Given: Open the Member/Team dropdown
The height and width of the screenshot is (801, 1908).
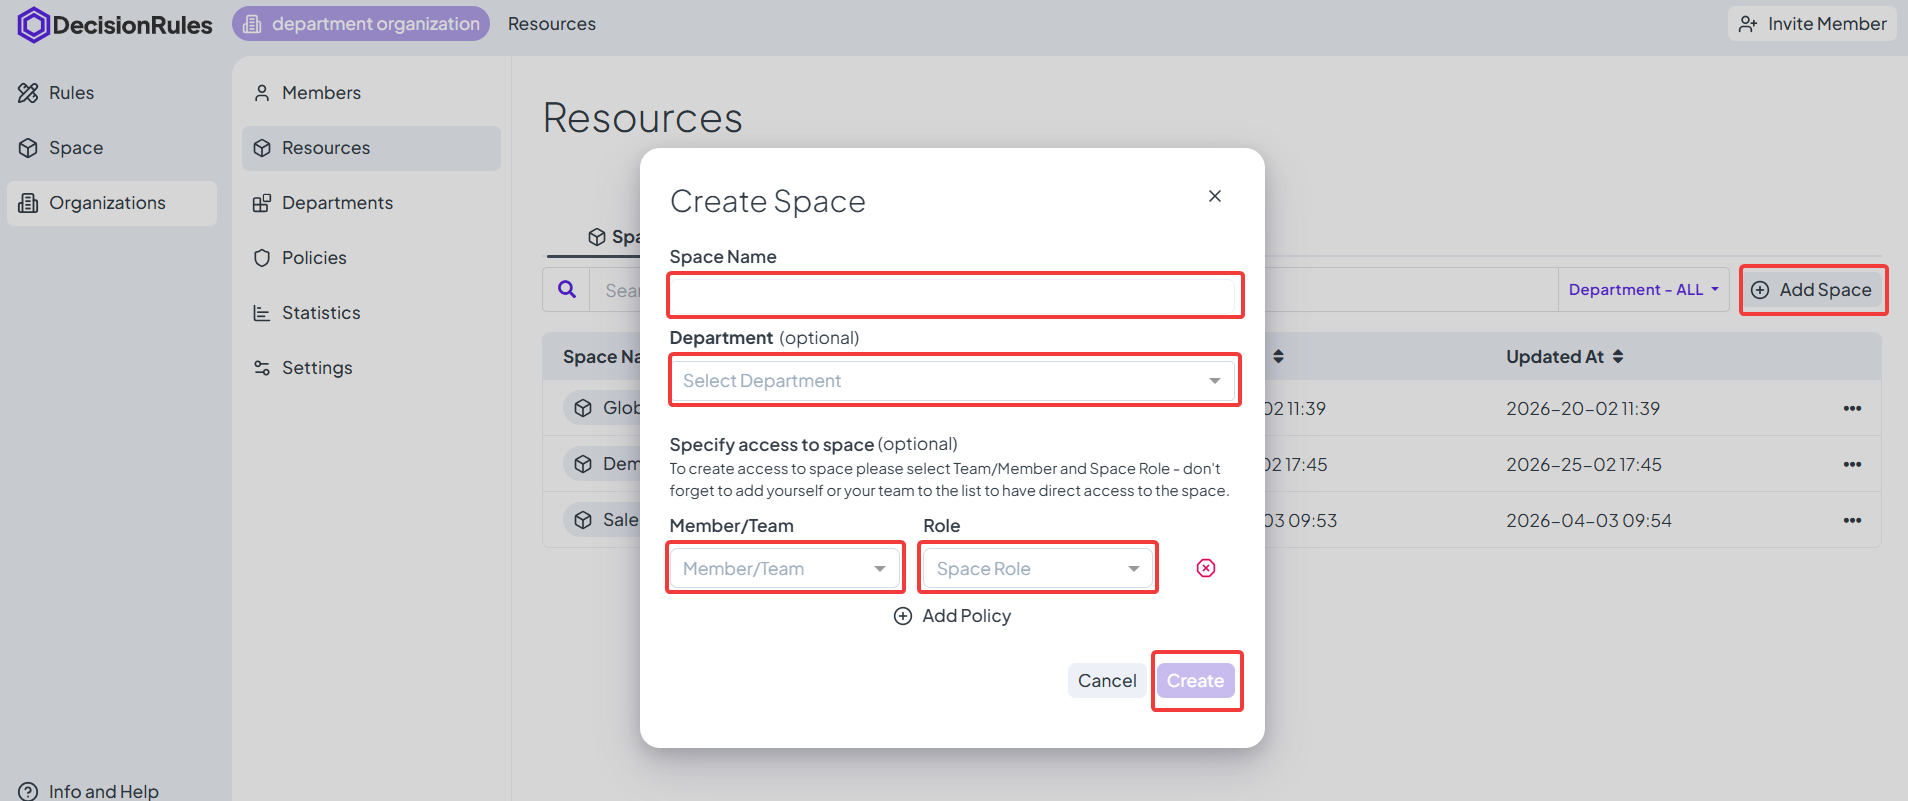Looking at the screenshot, I should (x=785, y=568).
